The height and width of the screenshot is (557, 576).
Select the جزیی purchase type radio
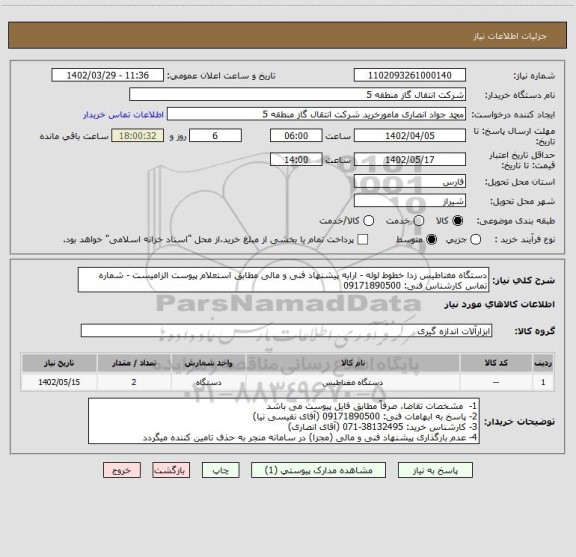(475, 240)
